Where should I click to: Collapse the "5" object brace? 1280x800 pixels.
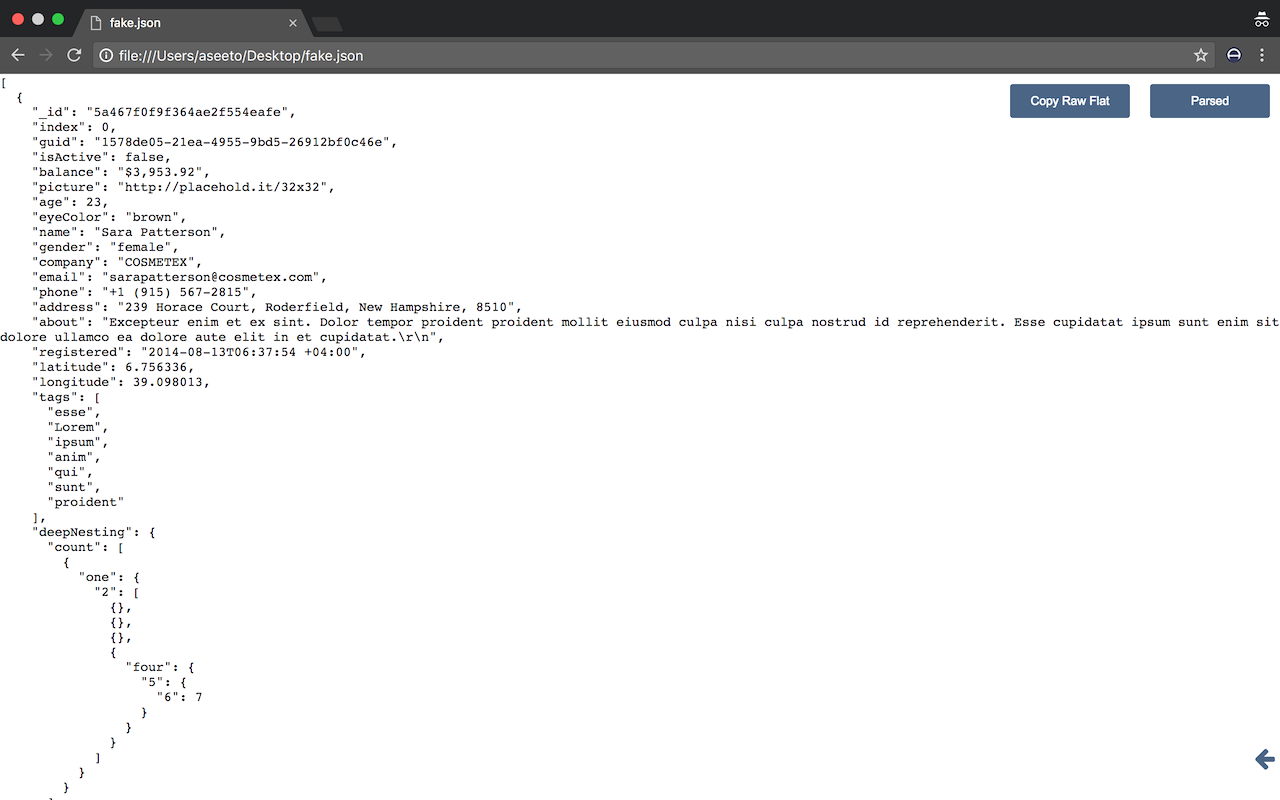click(183, 682)
